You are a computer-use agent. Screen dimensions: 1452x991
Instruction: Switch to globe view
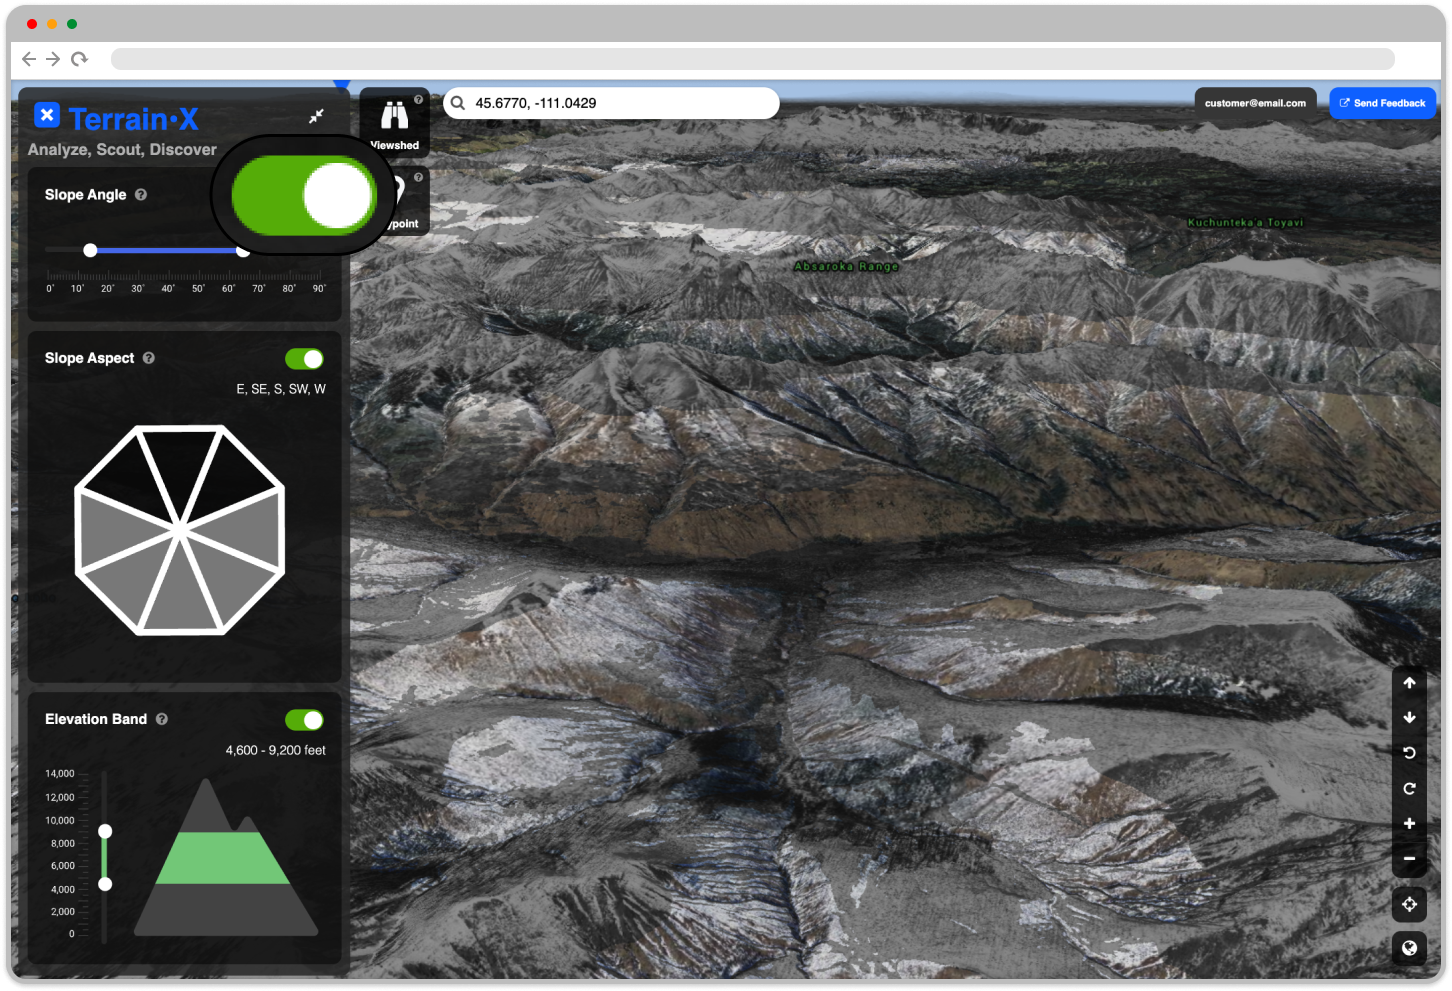coord(1409,947)
